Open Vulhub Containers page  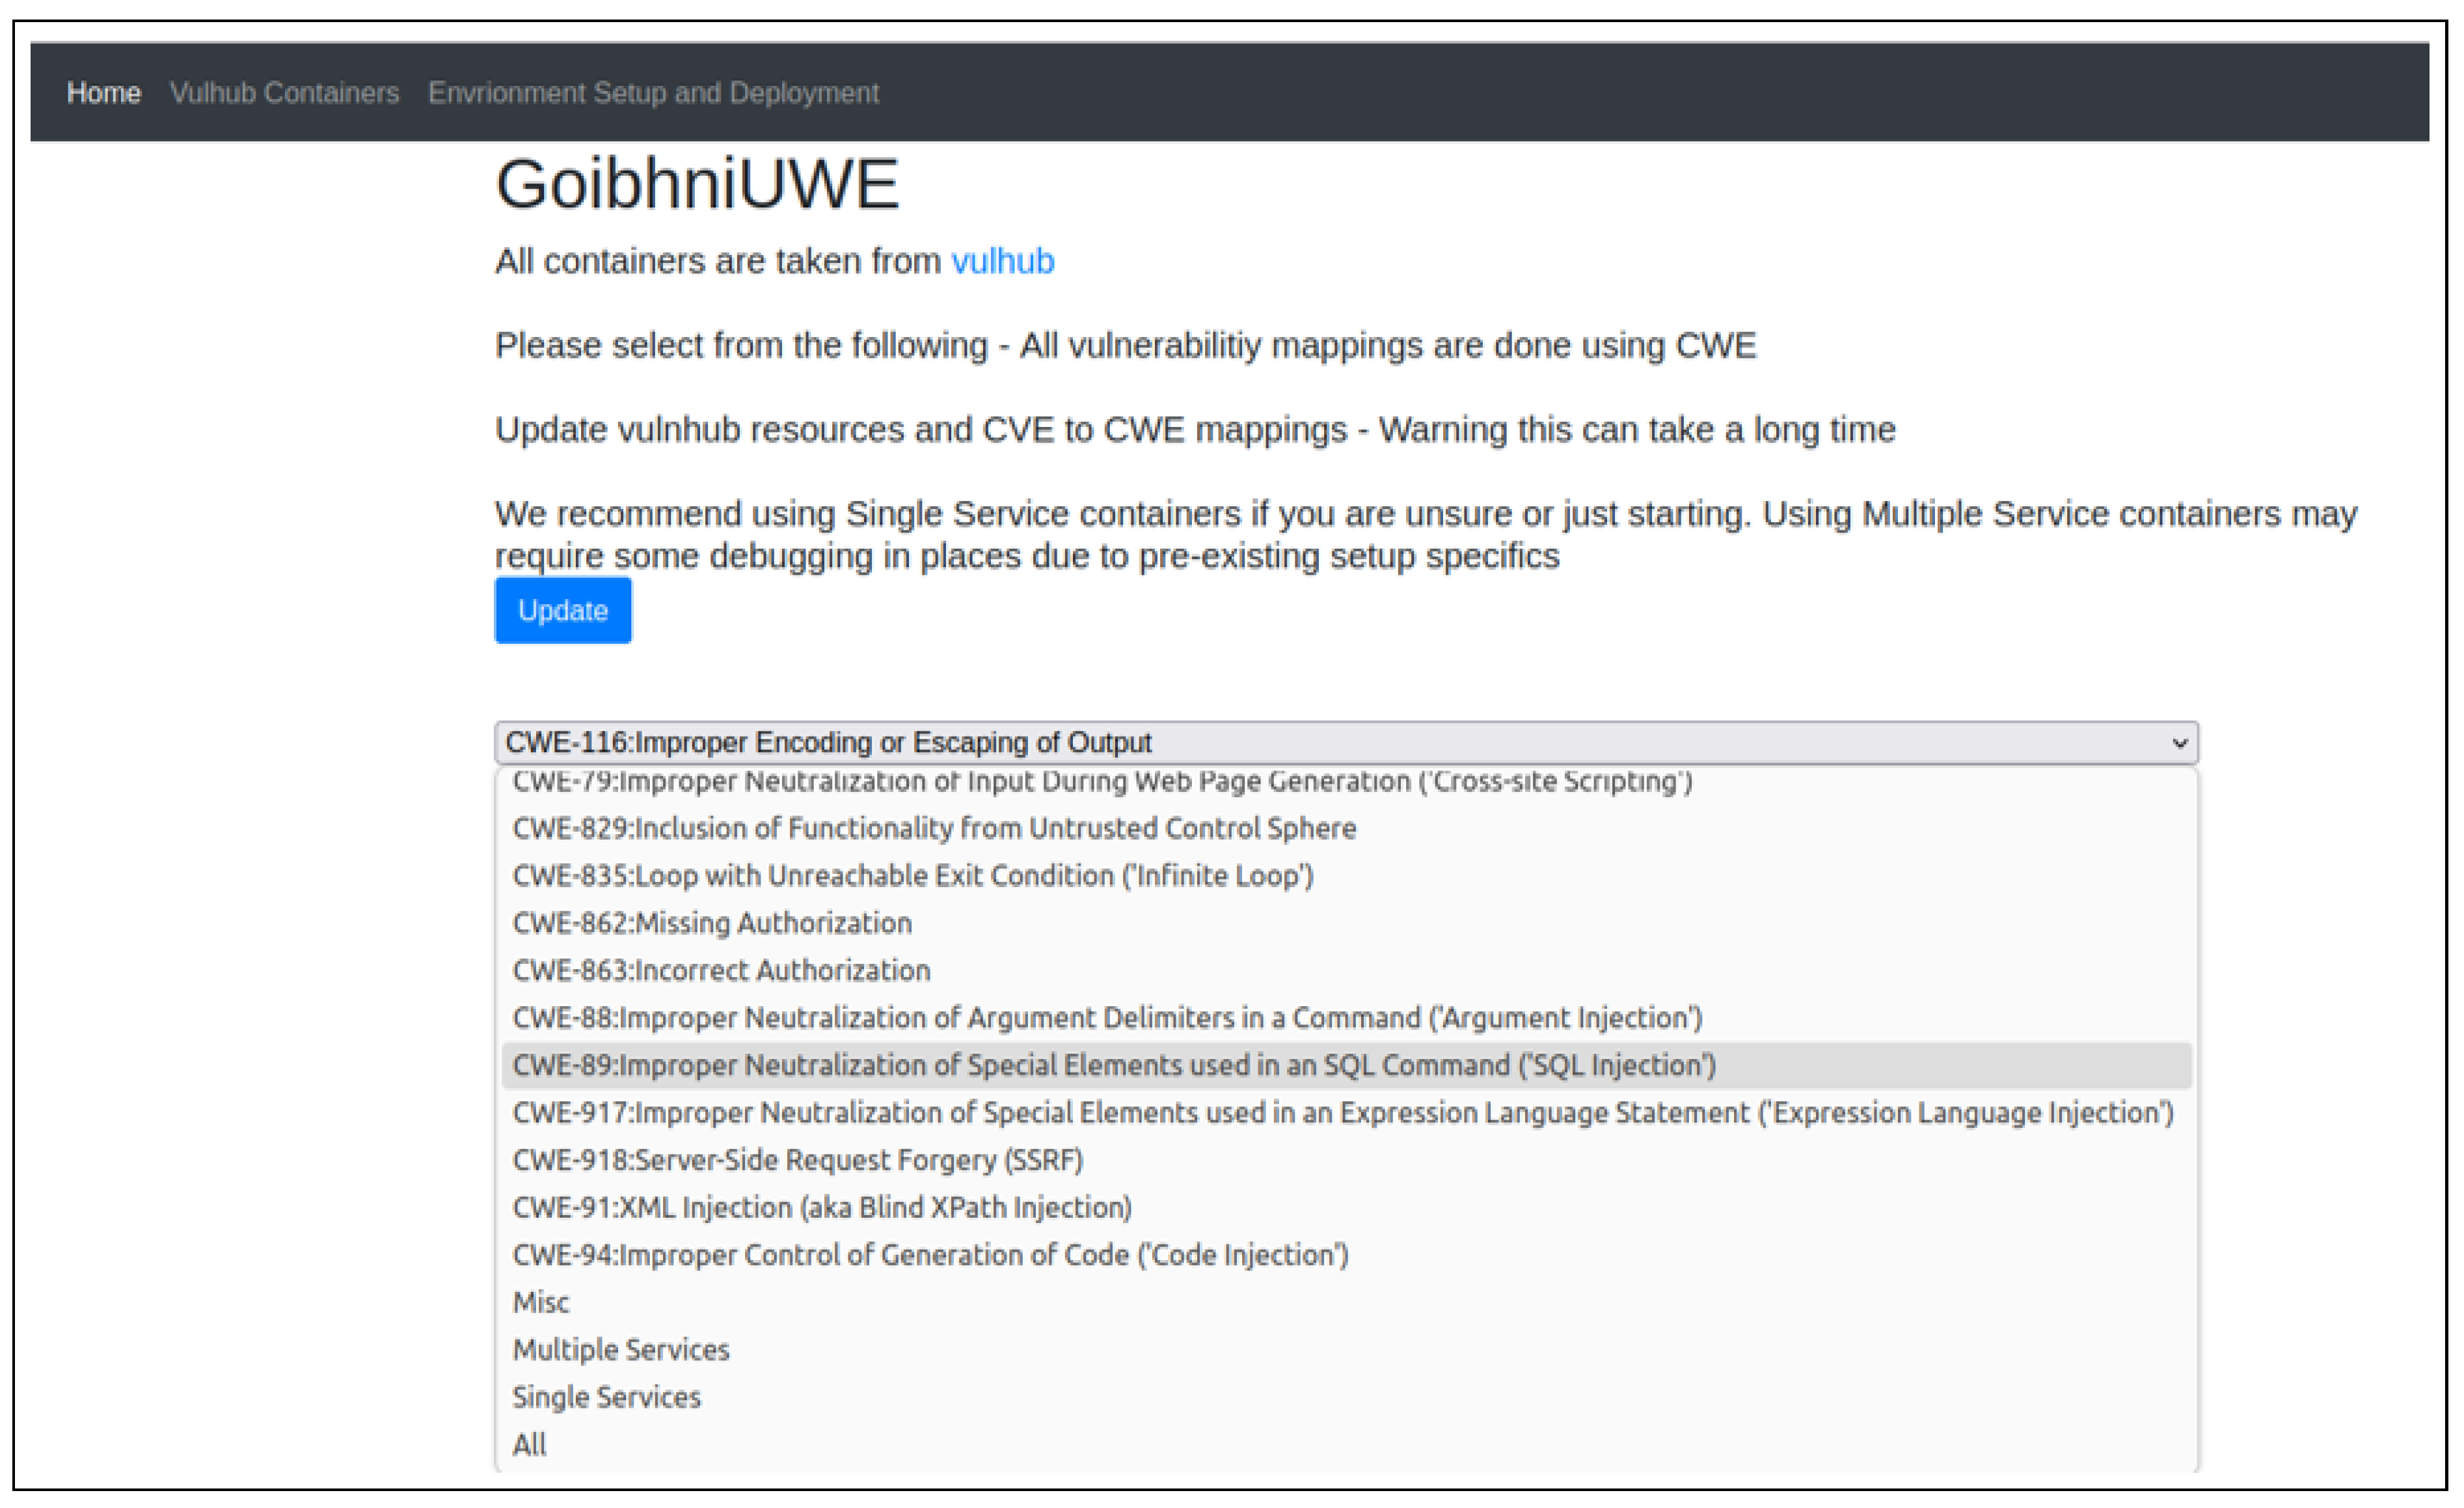(284, 93)
